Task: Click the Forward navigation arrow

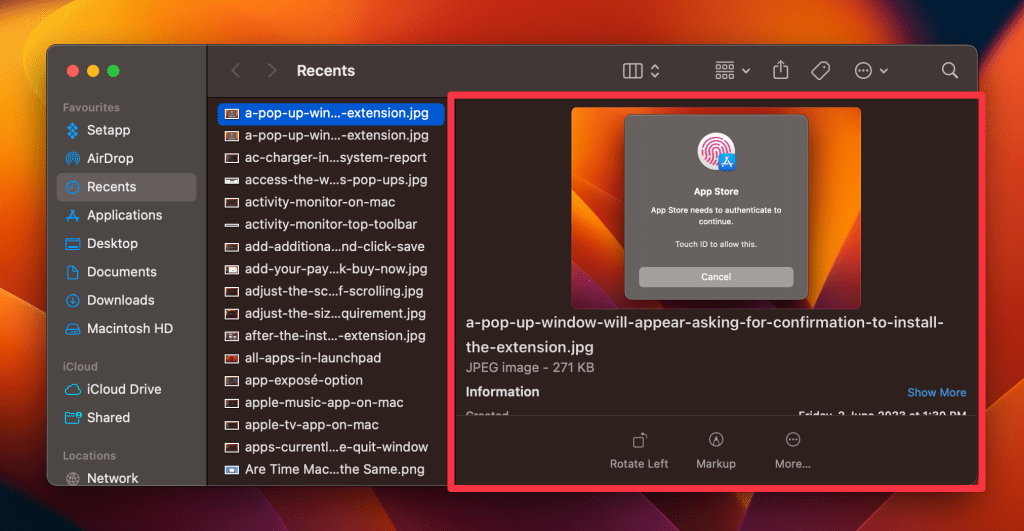Action: (272, 71)
